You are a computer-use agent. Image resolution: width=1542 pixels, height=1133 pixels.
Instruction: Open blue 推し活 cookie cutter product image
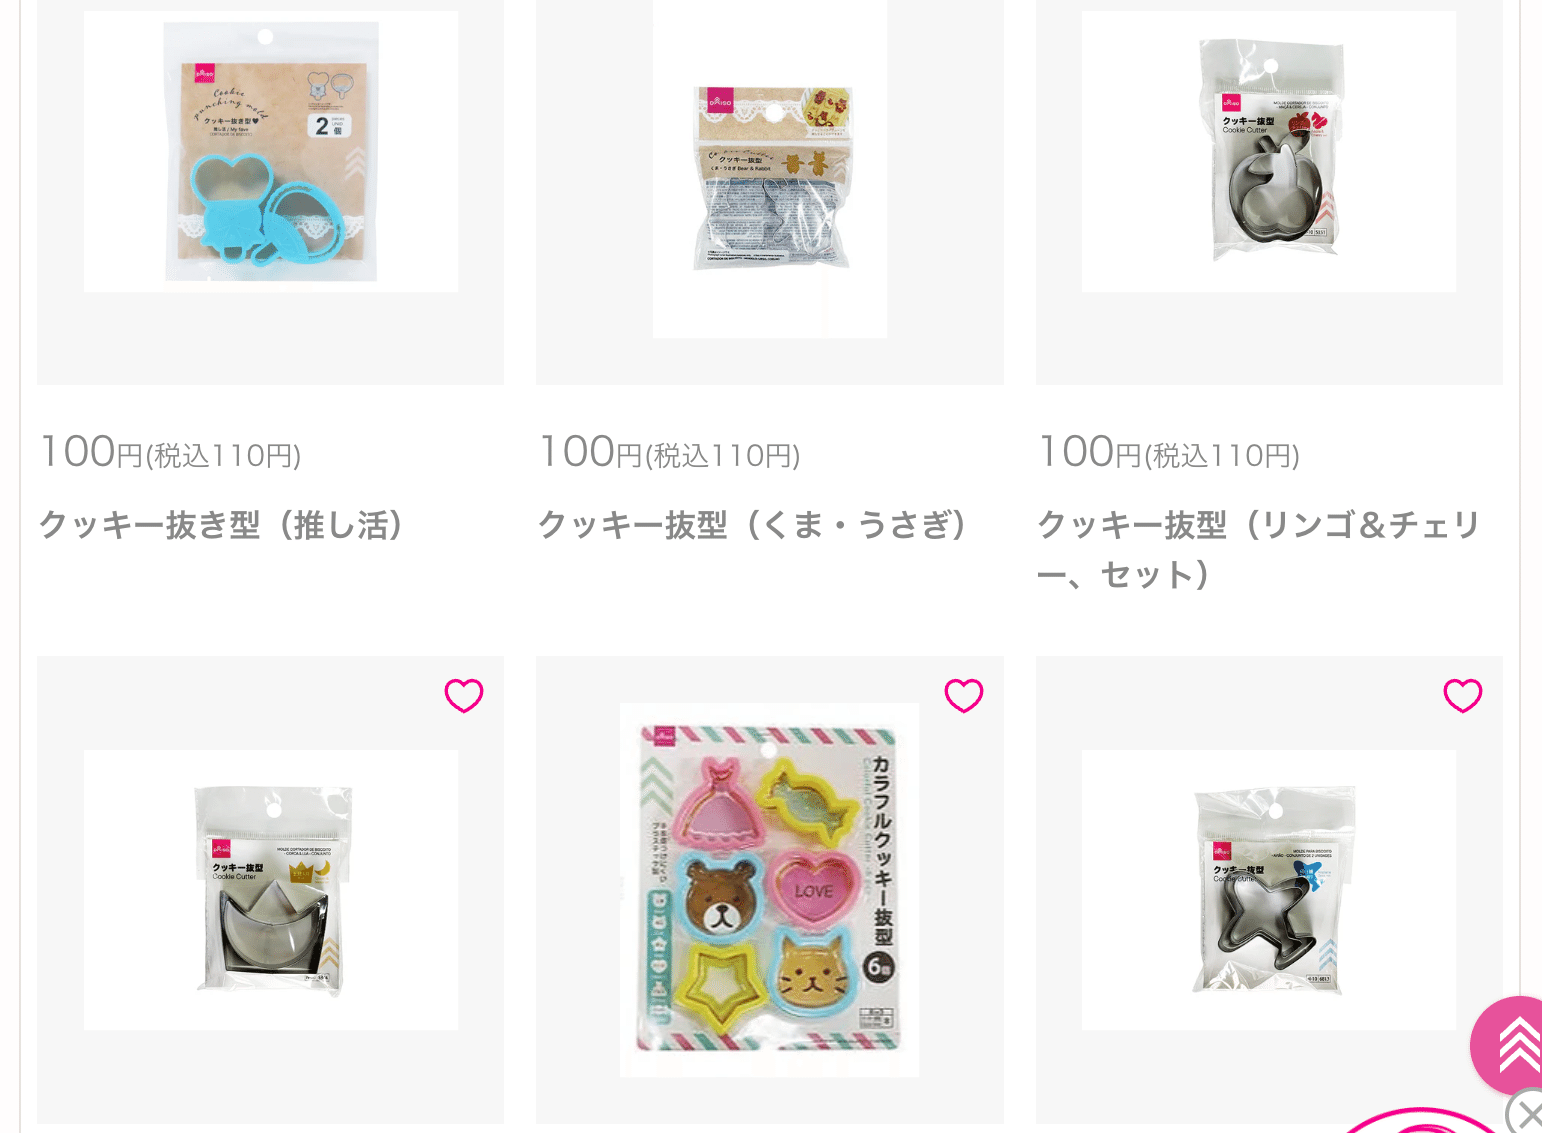(x=271, y=151)
